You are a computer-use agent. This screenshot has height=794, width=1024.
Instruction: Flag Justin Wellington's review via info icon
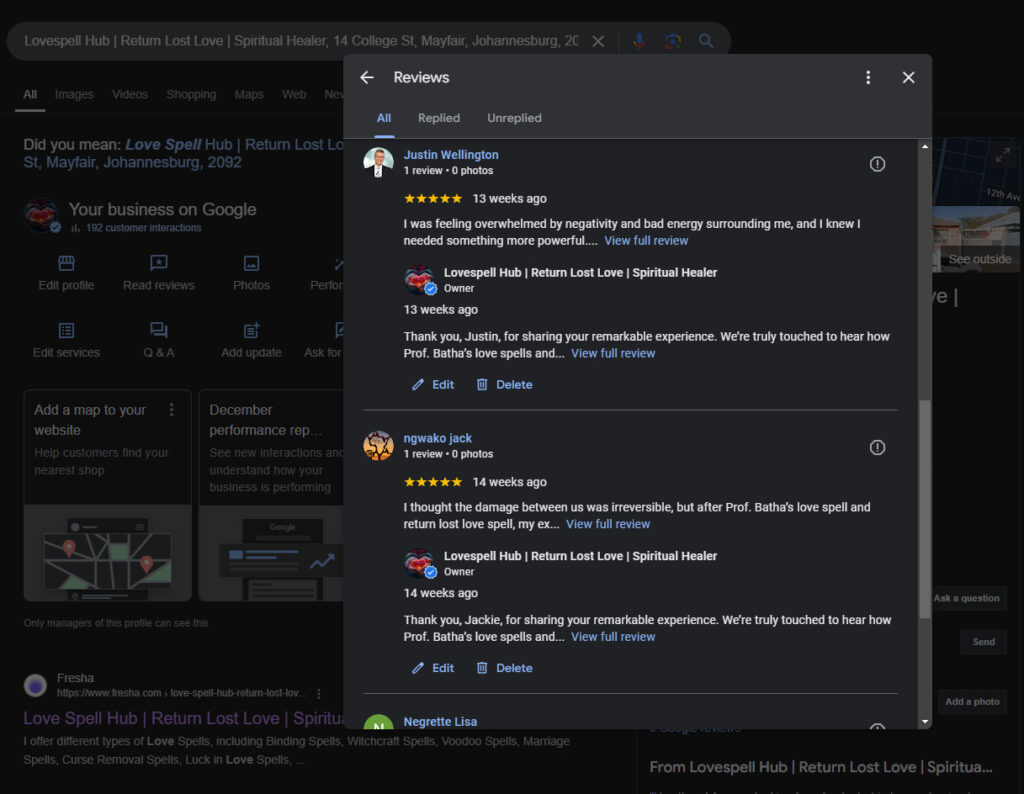(x=877, y=164)
